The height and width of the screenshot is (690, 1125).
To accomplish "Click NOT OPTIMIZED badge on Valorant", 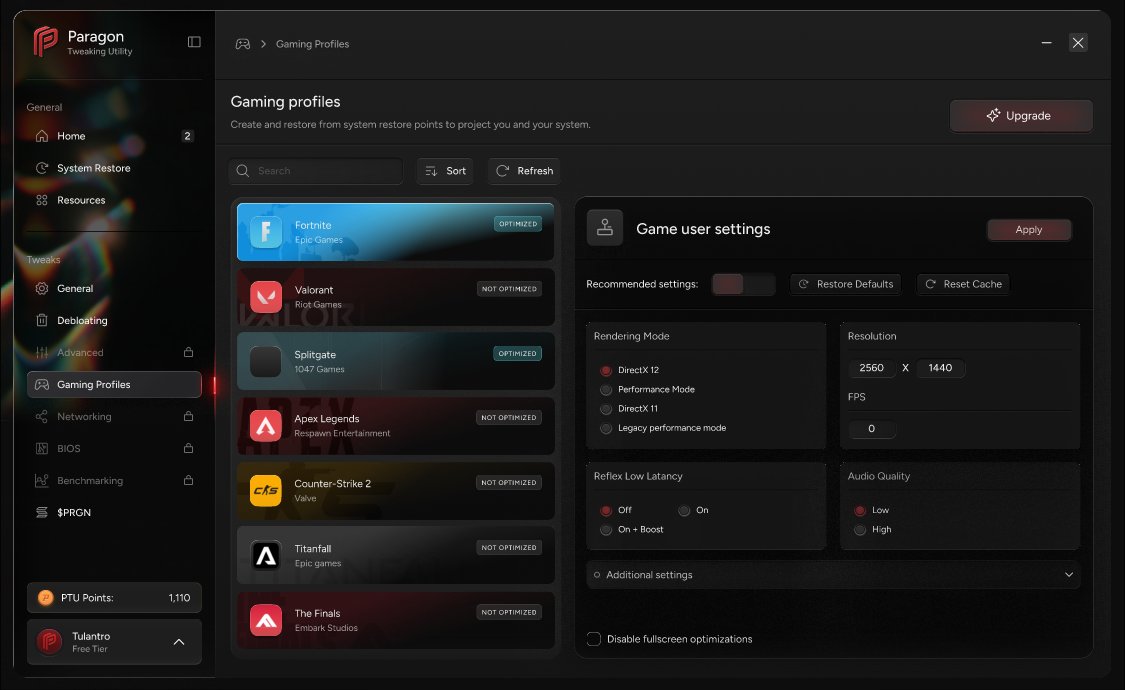I will (x=509, y=288).
